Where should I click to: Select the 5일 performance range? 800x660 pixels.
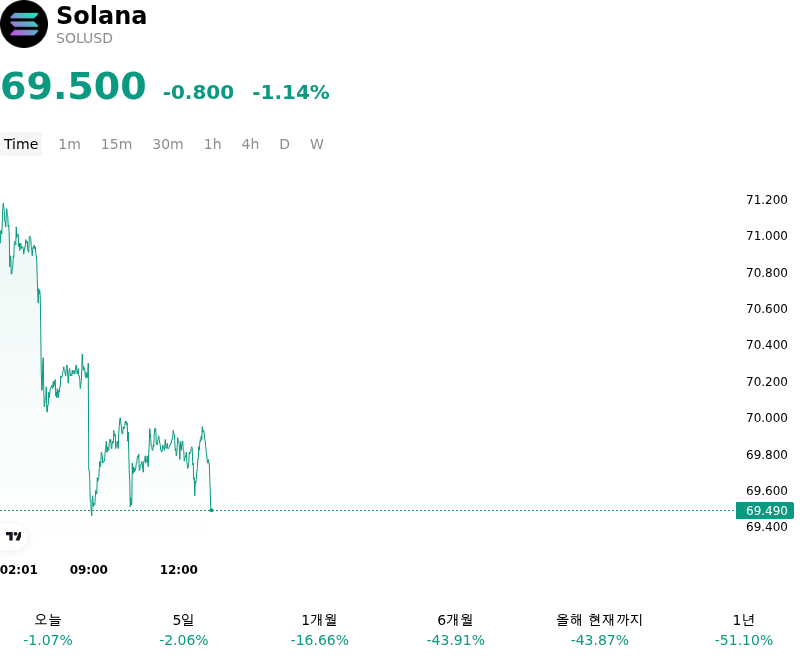point(184,630)
